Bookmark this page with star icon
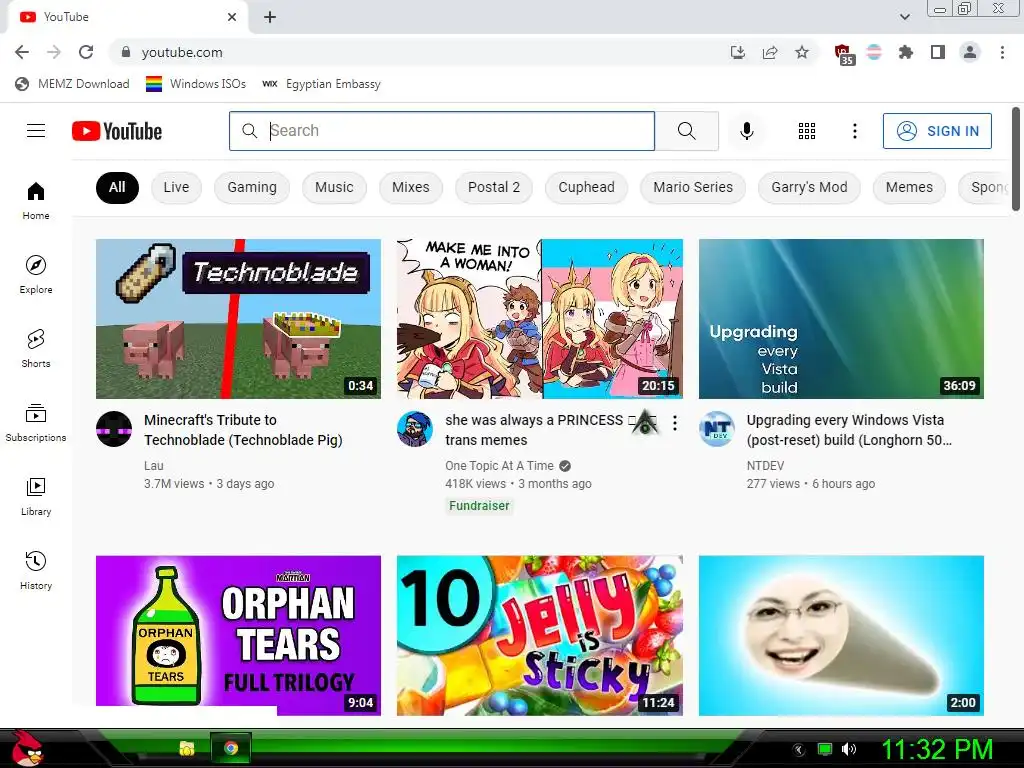Screen dimensions: 1024x768 (802, 52)
